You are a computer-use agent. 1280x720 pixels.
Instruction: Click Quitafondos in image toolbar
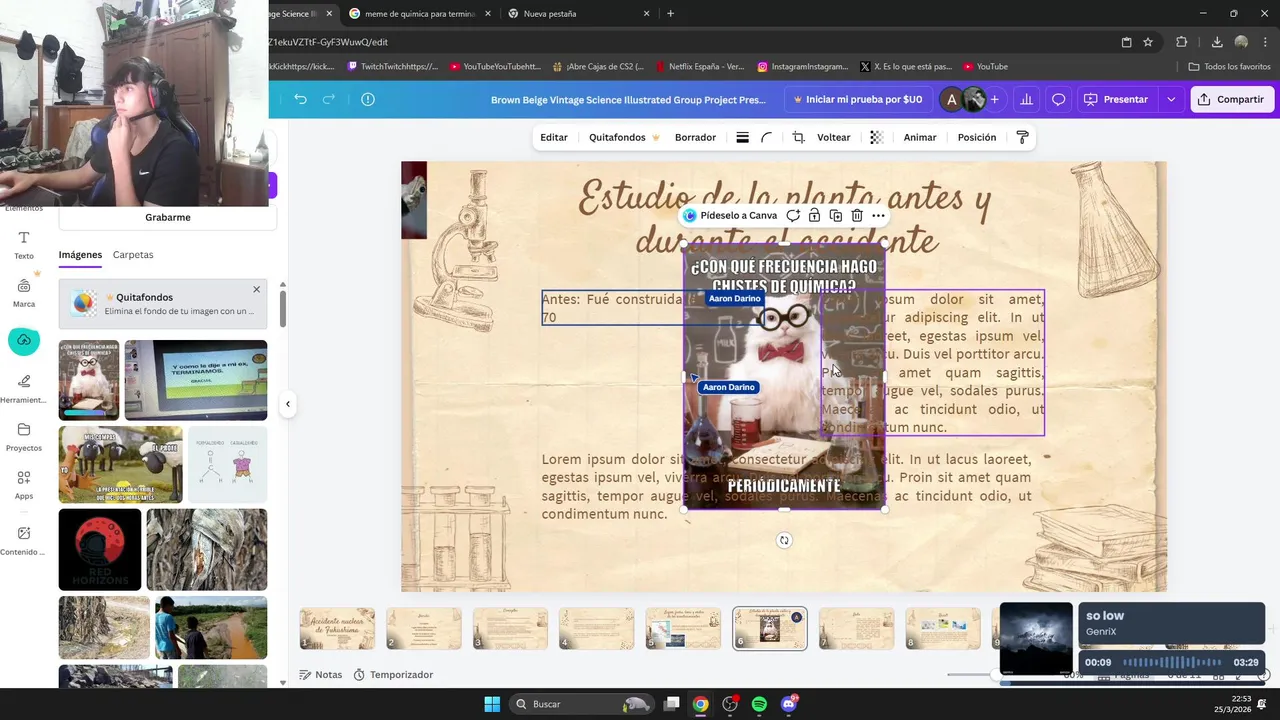[624, 137]
